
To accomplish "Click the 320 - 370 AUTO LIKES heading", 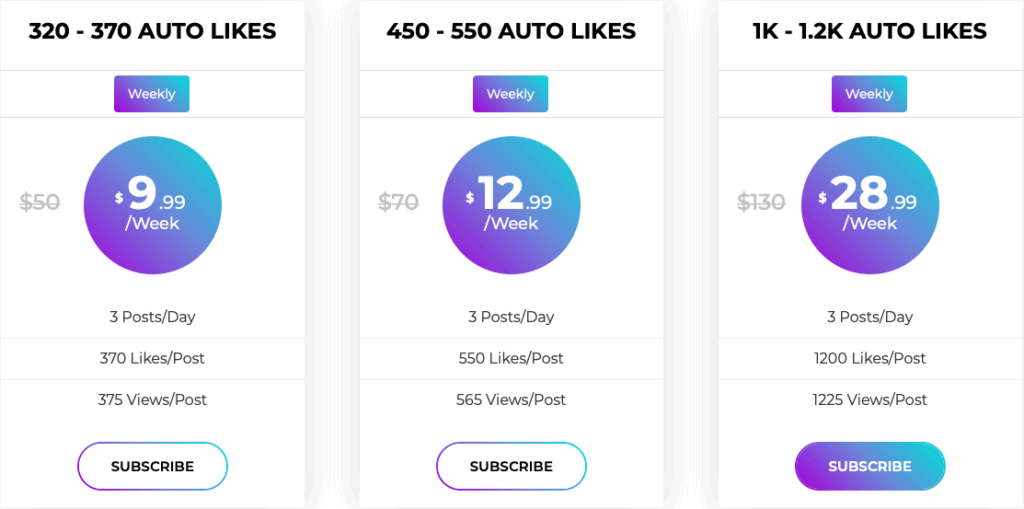I will pos(152,31).
